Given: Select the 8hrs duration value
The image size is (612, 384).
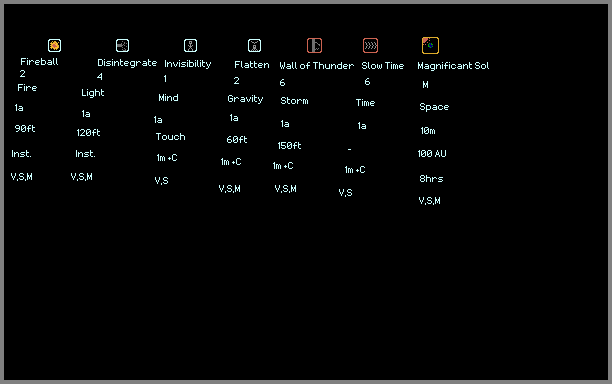Looking at the screenshot, I should pos(431,179).
